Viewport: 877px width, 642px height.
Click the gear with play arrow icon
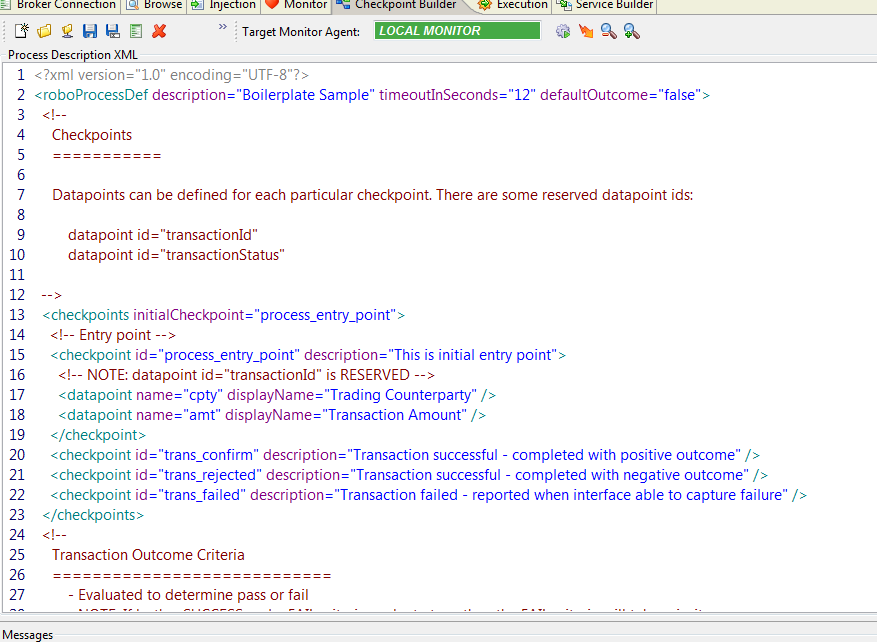(563, 31)
